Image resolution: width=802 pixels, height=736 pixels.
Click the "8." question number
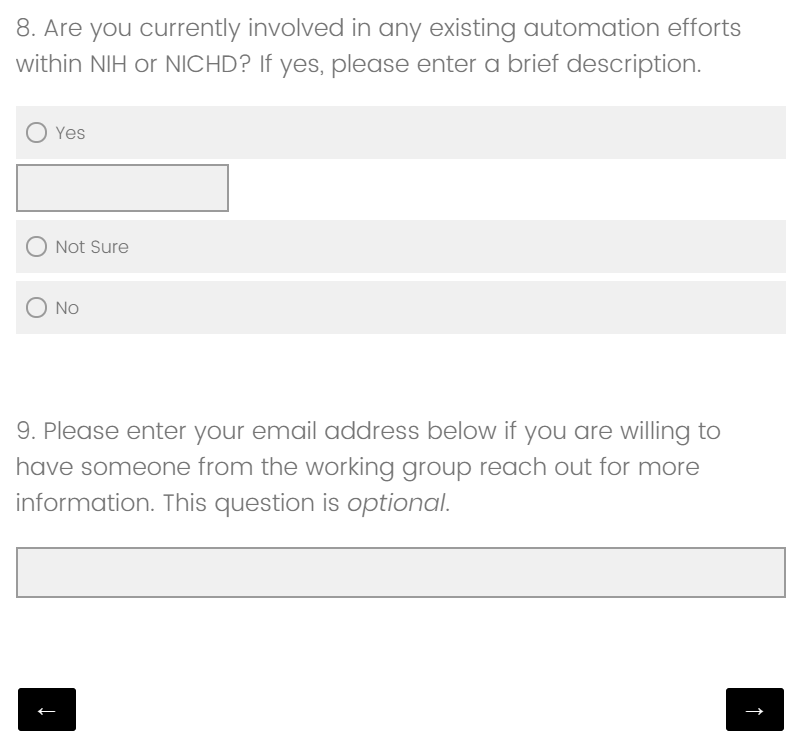point(26,28)
